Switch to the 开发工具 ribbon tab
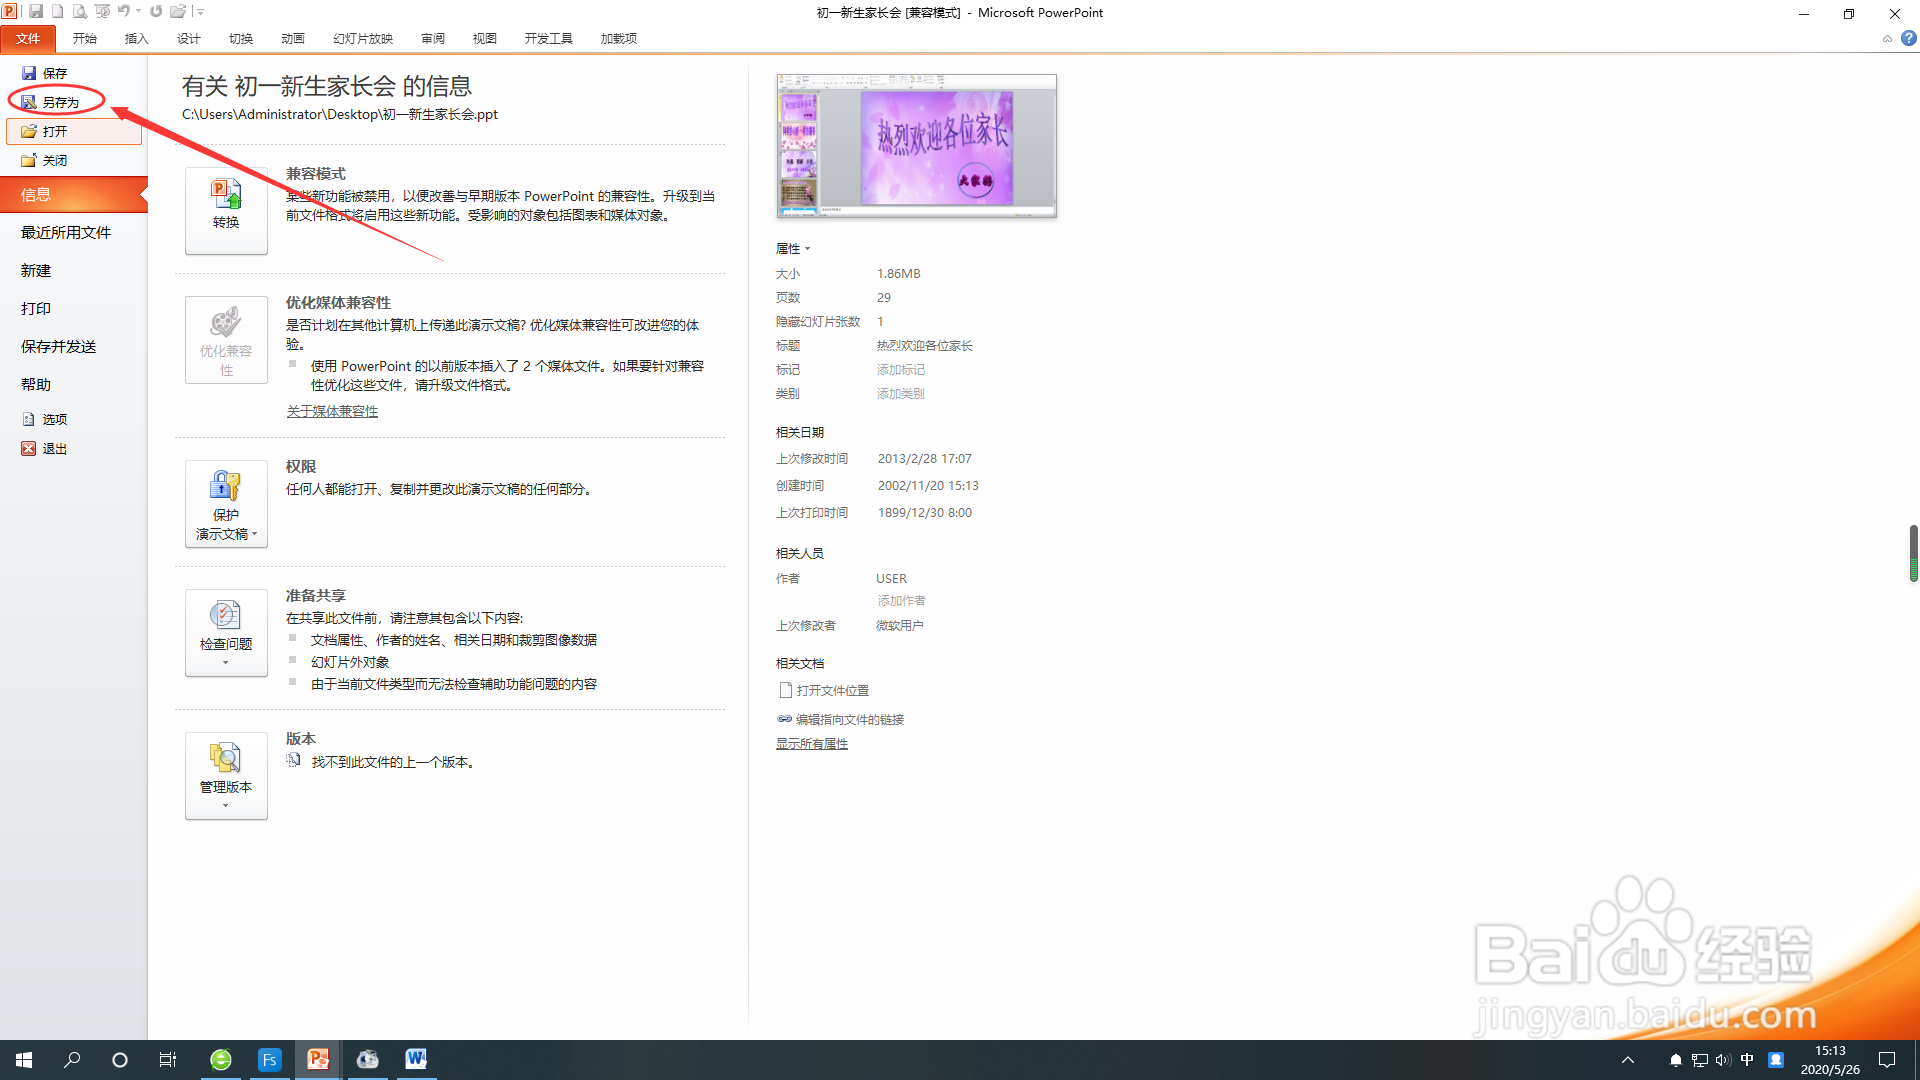The image size is (1920, 1080). 549,39
